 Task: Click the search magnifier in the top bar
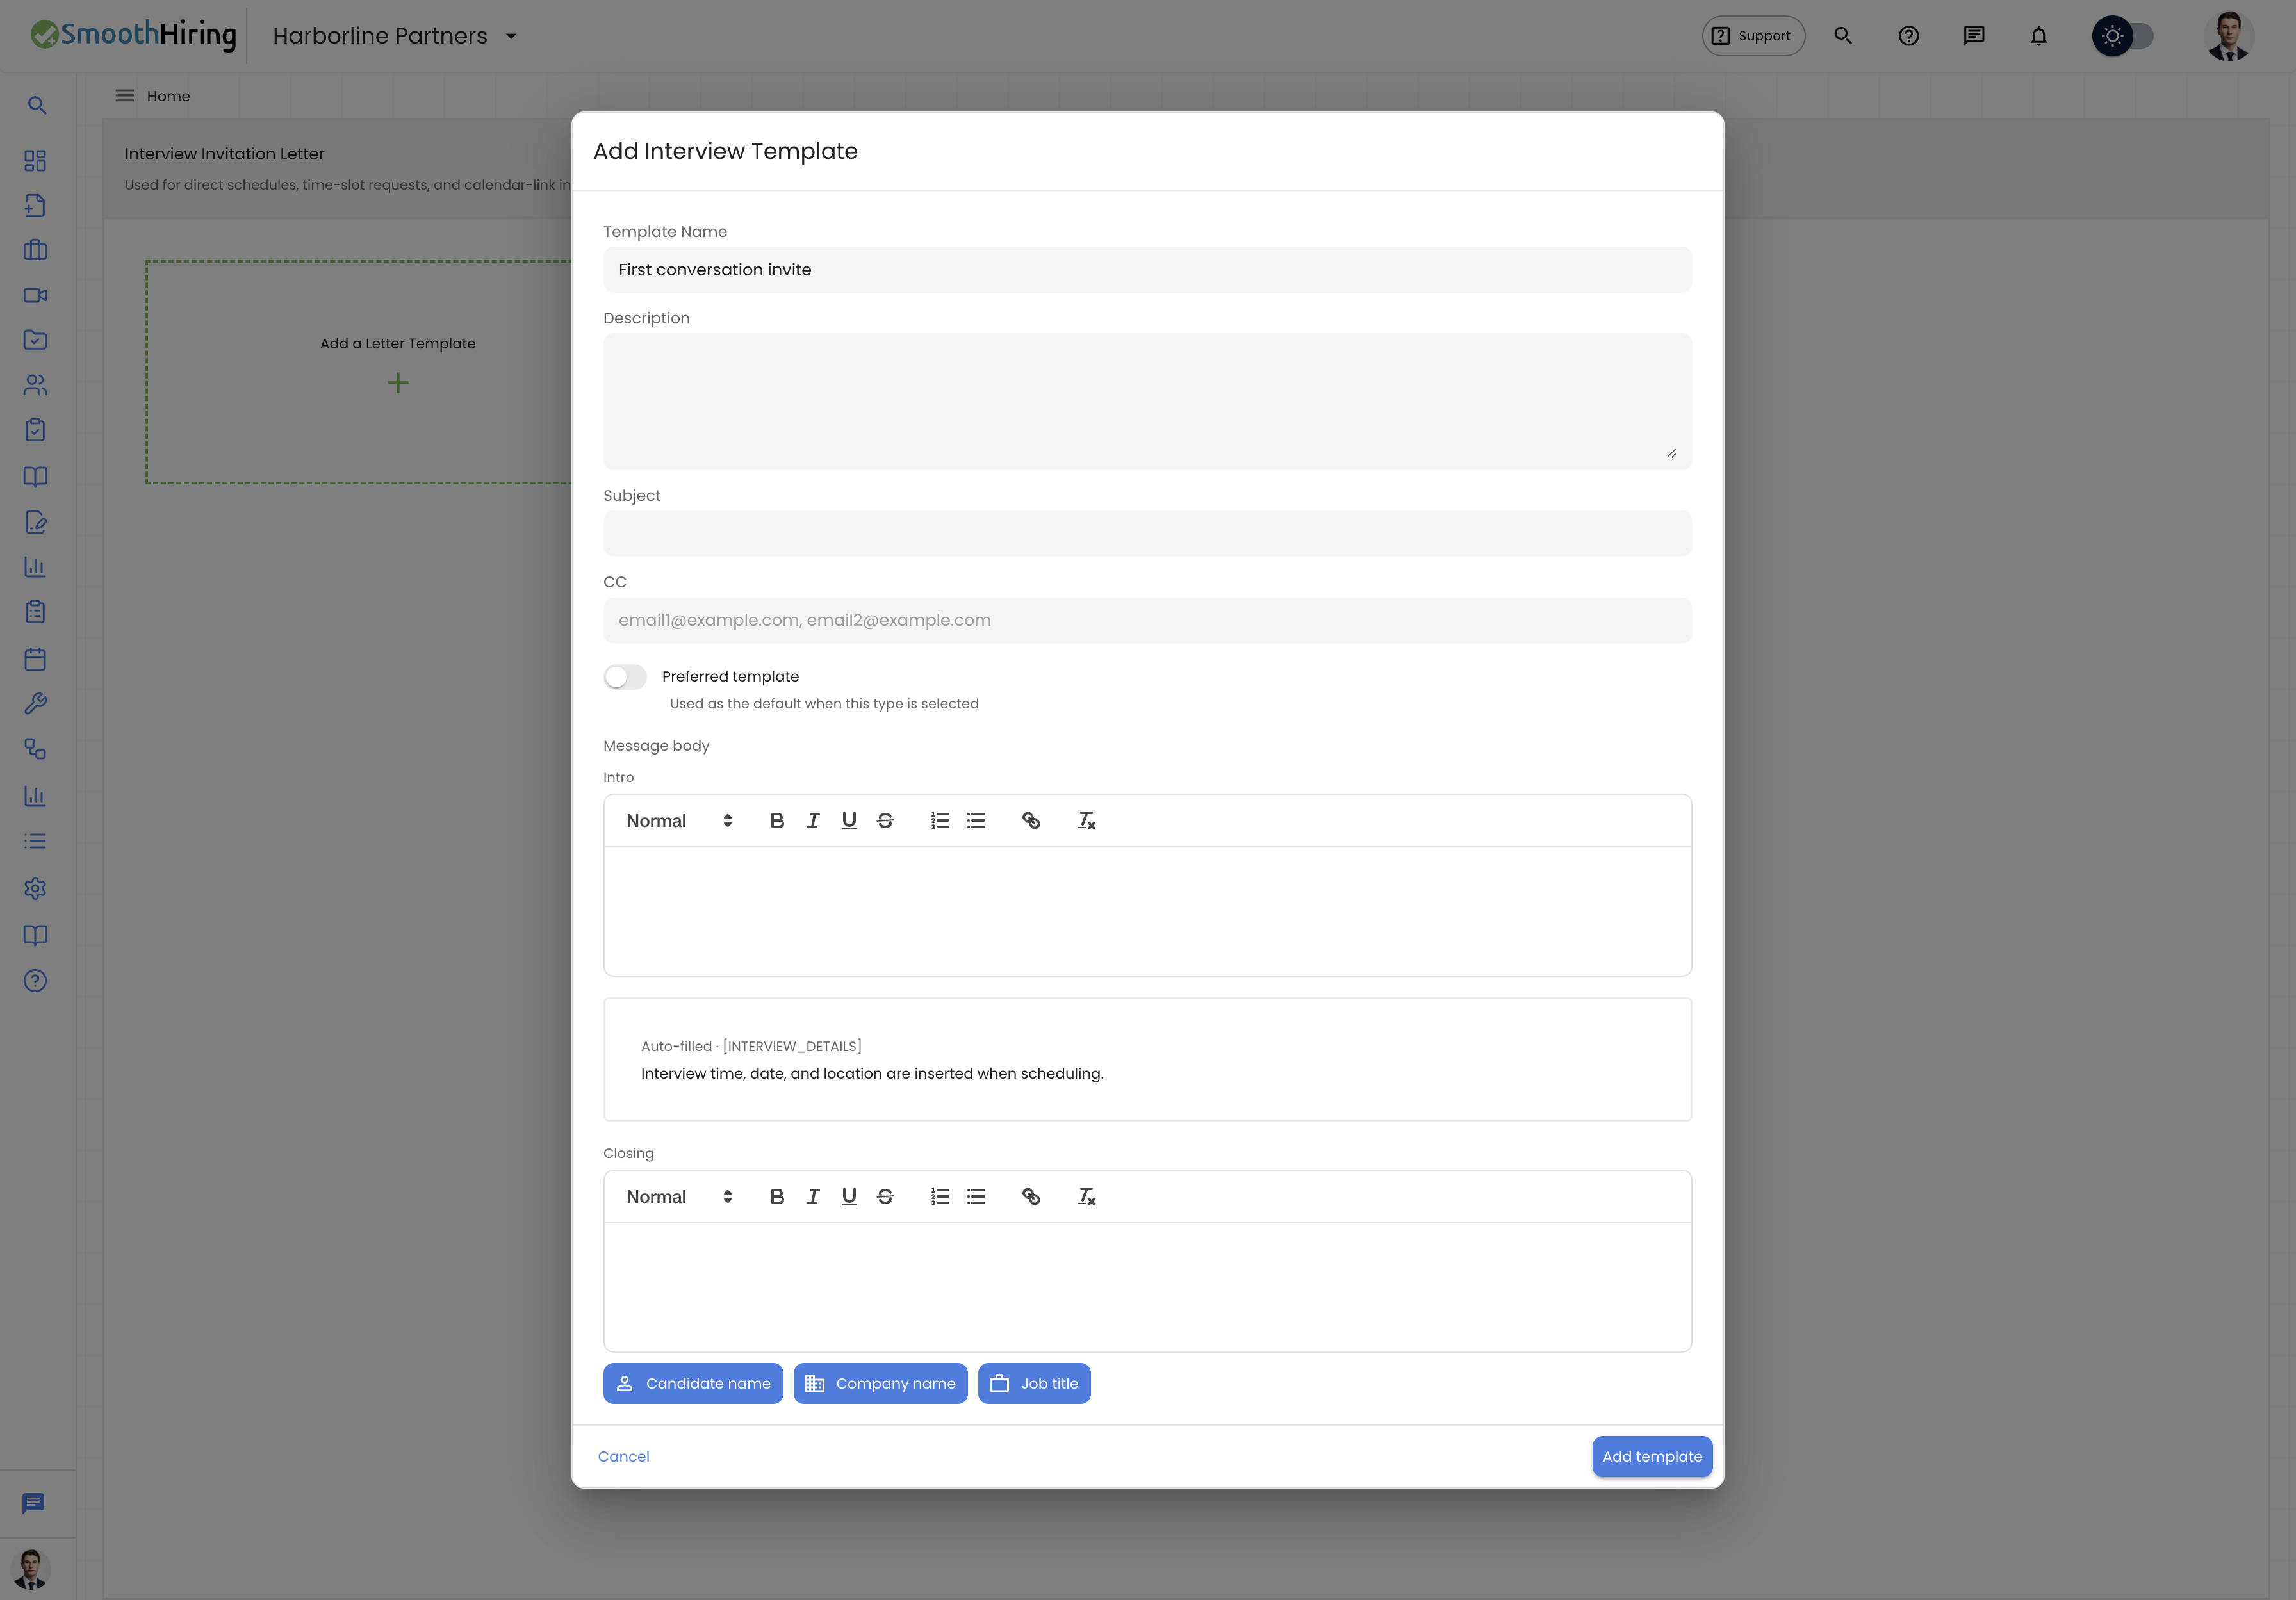point(1843,36)
